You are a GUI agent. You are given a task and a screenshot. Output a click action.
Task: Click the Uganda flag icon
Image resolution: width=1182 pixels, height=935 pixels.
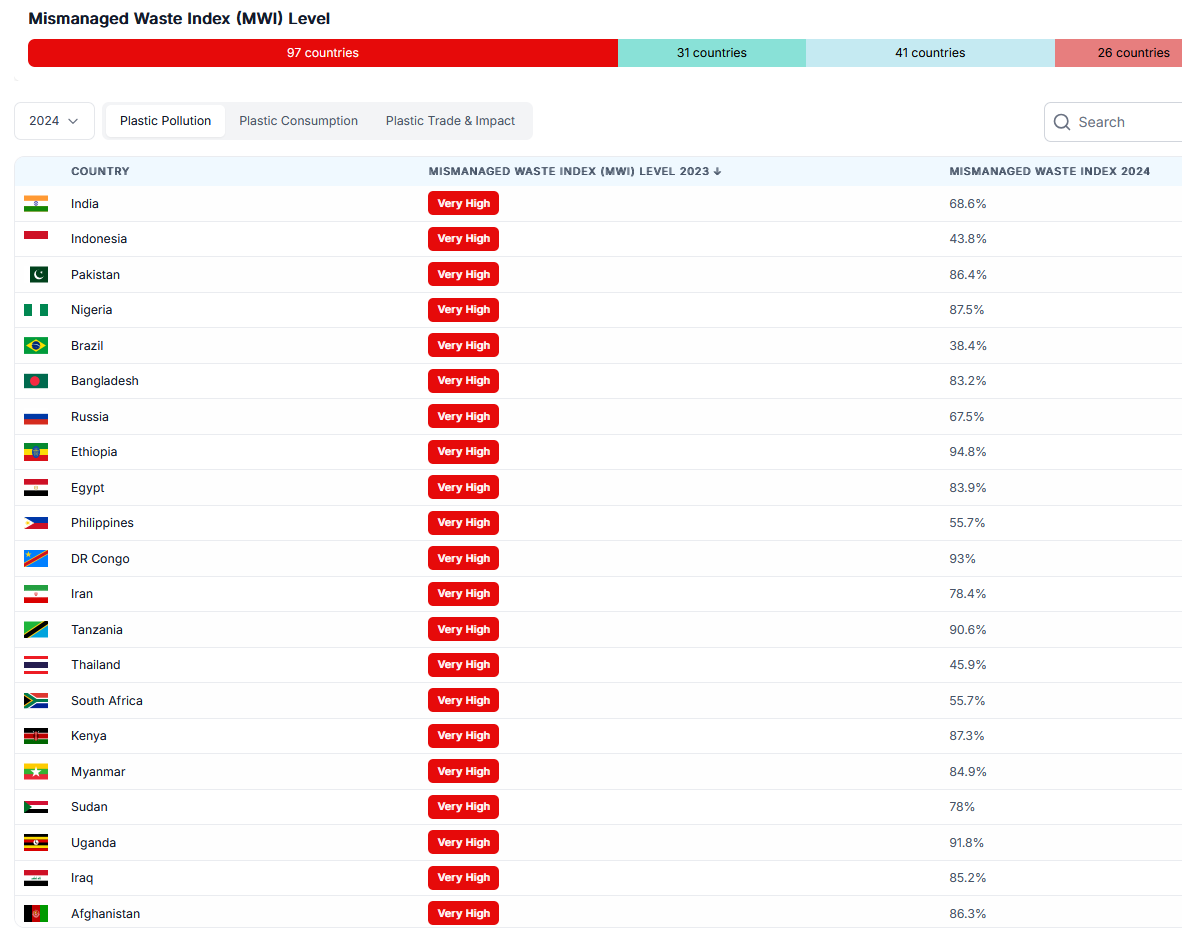pos(35,842)
